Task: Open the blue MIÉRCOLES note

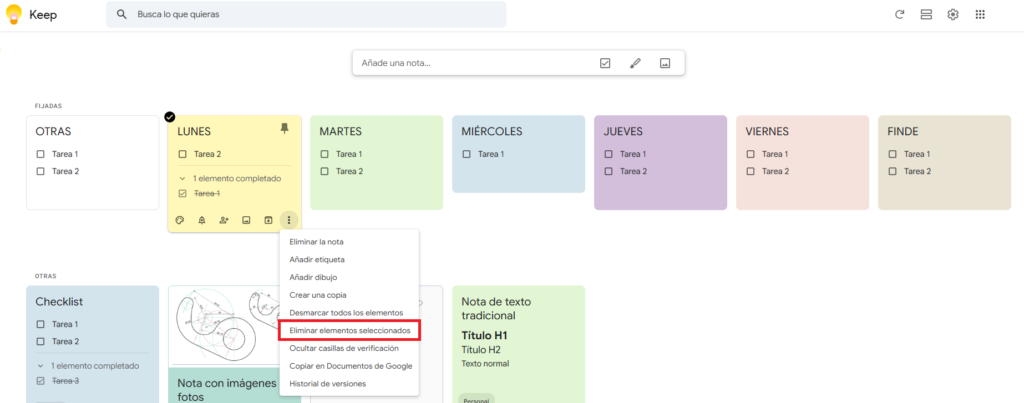Action: point(519,154)
